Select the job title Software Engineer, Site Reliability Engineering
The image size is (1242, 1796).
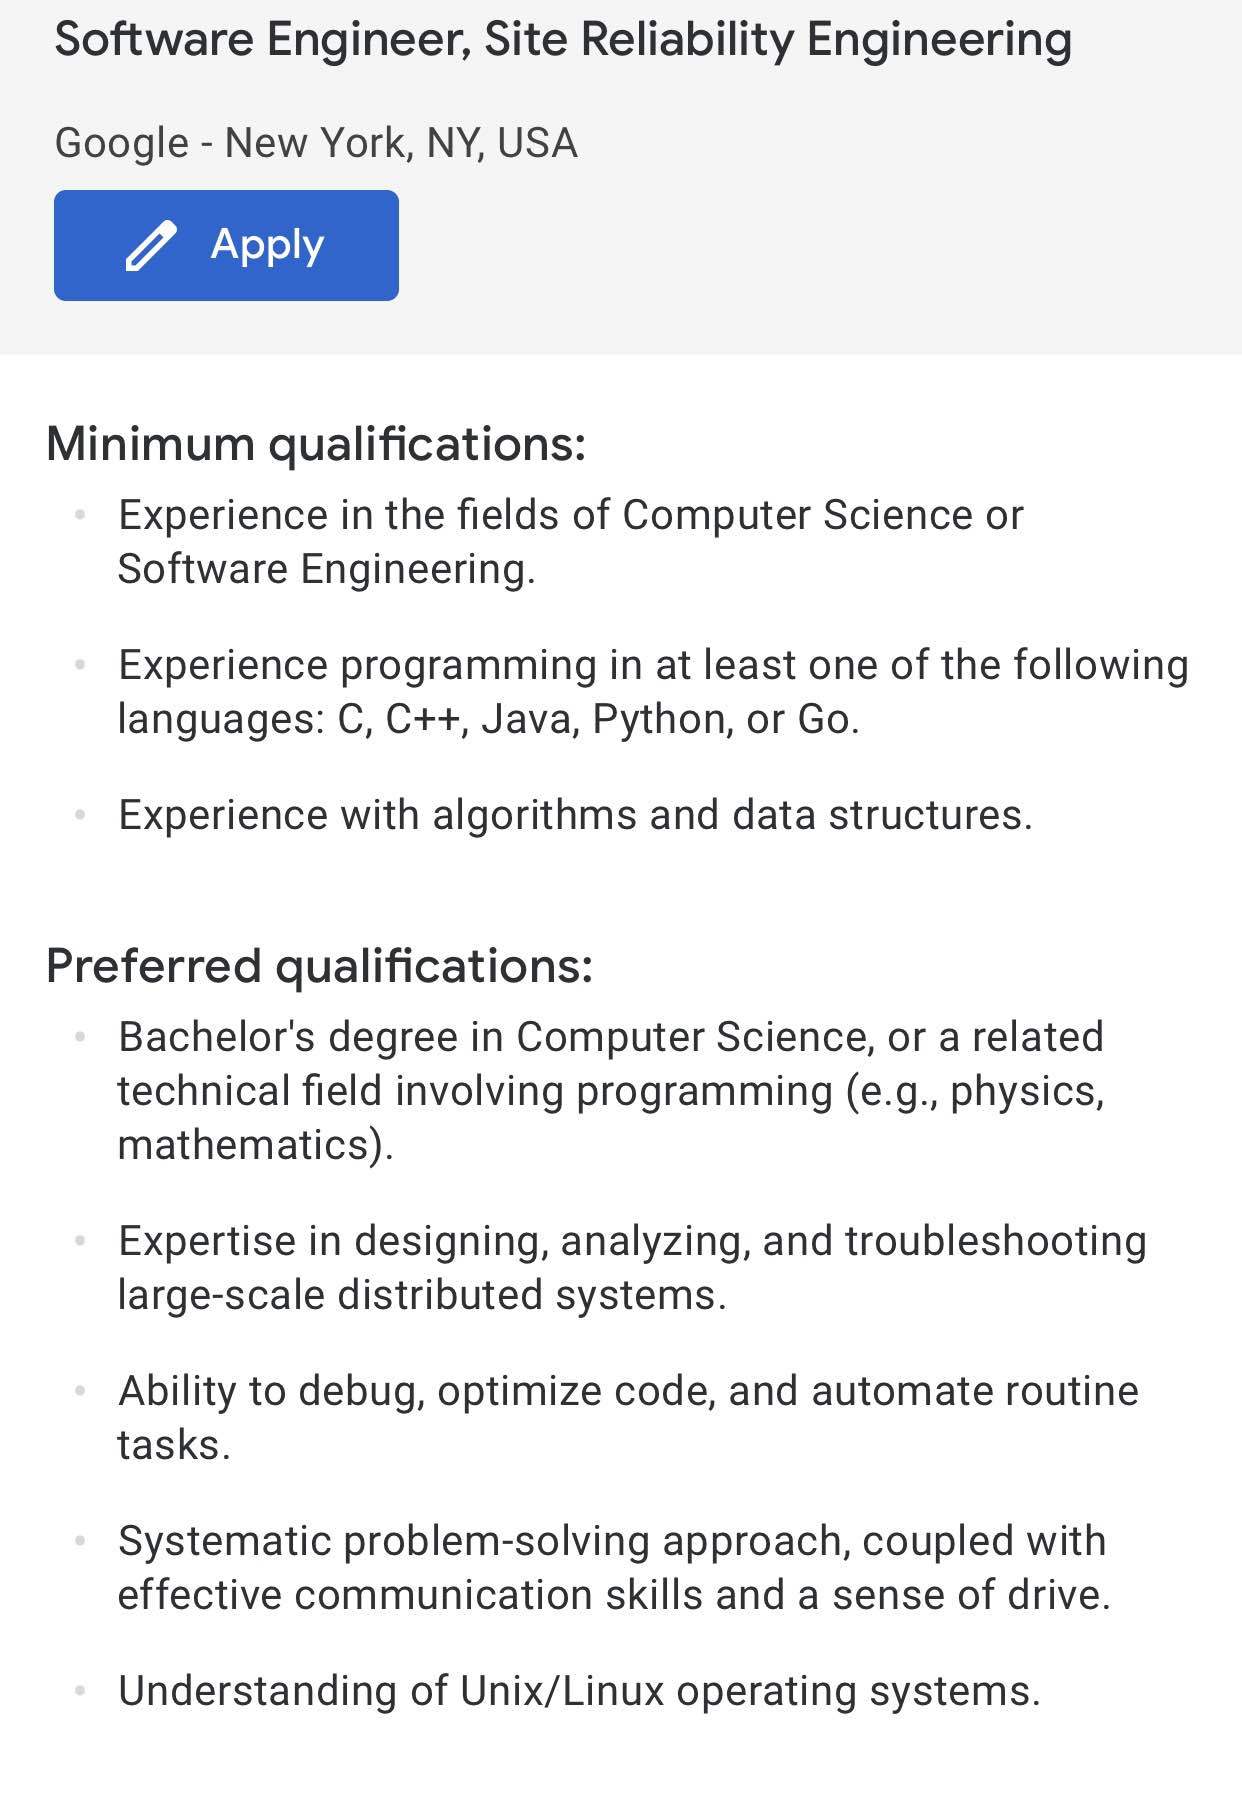tap(562, 41)
